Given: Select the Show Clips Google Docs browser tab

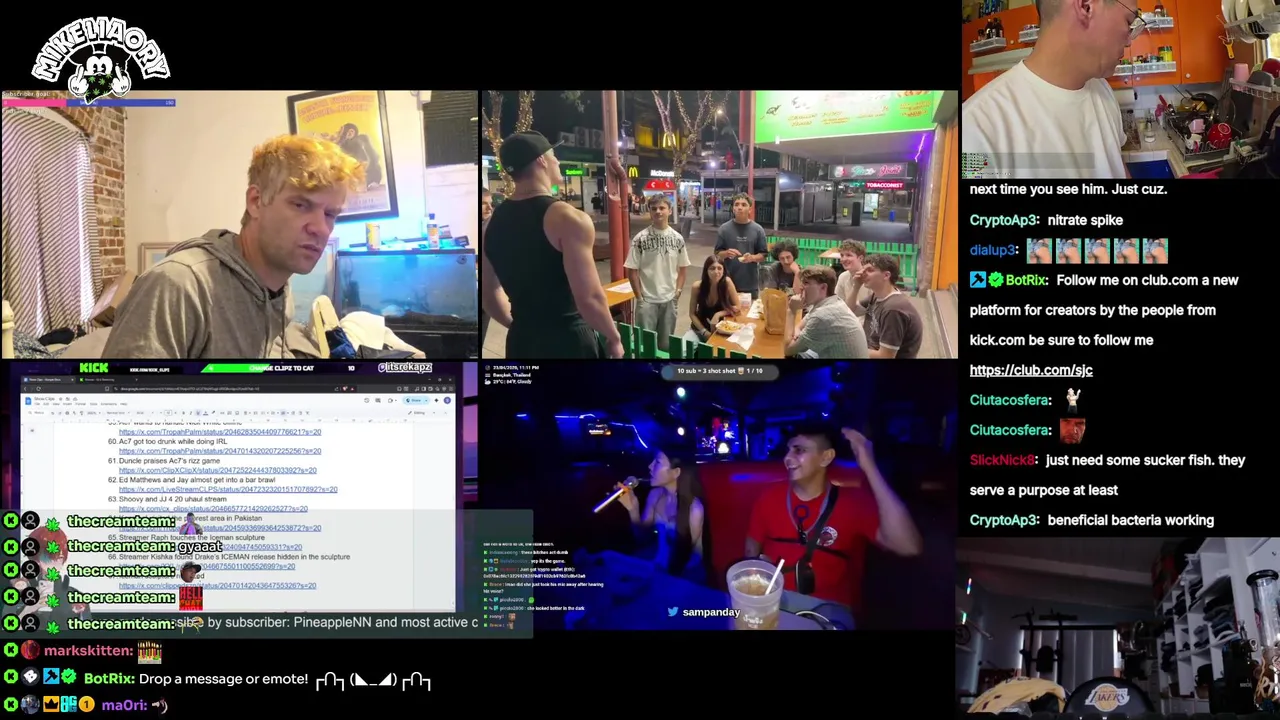Looking at the screenshot, I should [x=50, y=380].
